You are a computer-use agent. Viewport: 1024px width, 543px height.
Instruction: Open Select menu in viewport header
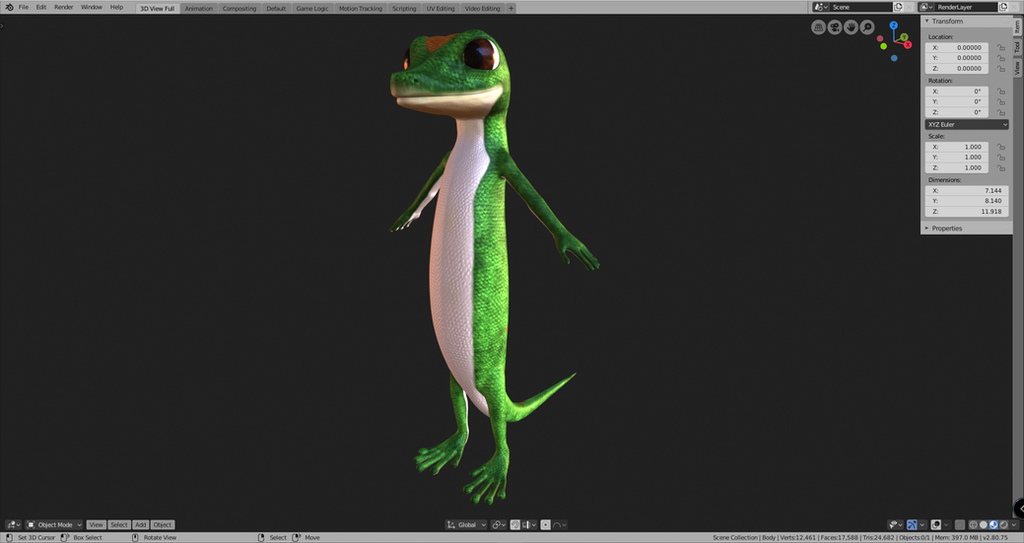tap(119, 525)
